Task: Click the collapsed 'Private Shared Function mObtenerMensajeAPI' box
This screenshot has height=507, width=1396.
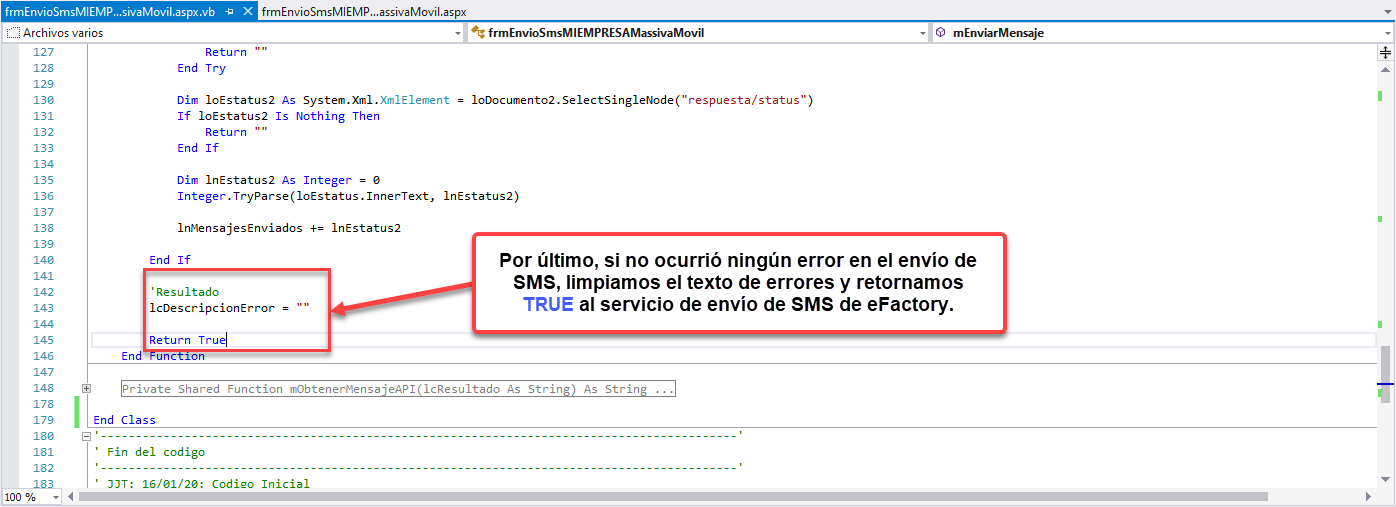Action: click(x=399, y=388)
